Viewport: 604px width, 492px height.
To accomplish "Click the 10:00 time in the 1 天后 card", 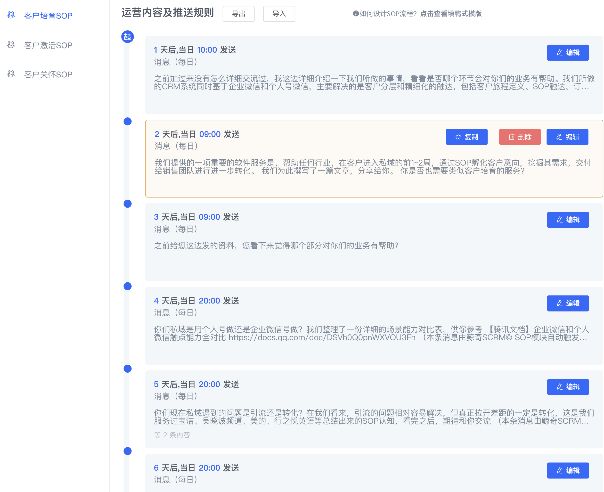I will [207, 50].
